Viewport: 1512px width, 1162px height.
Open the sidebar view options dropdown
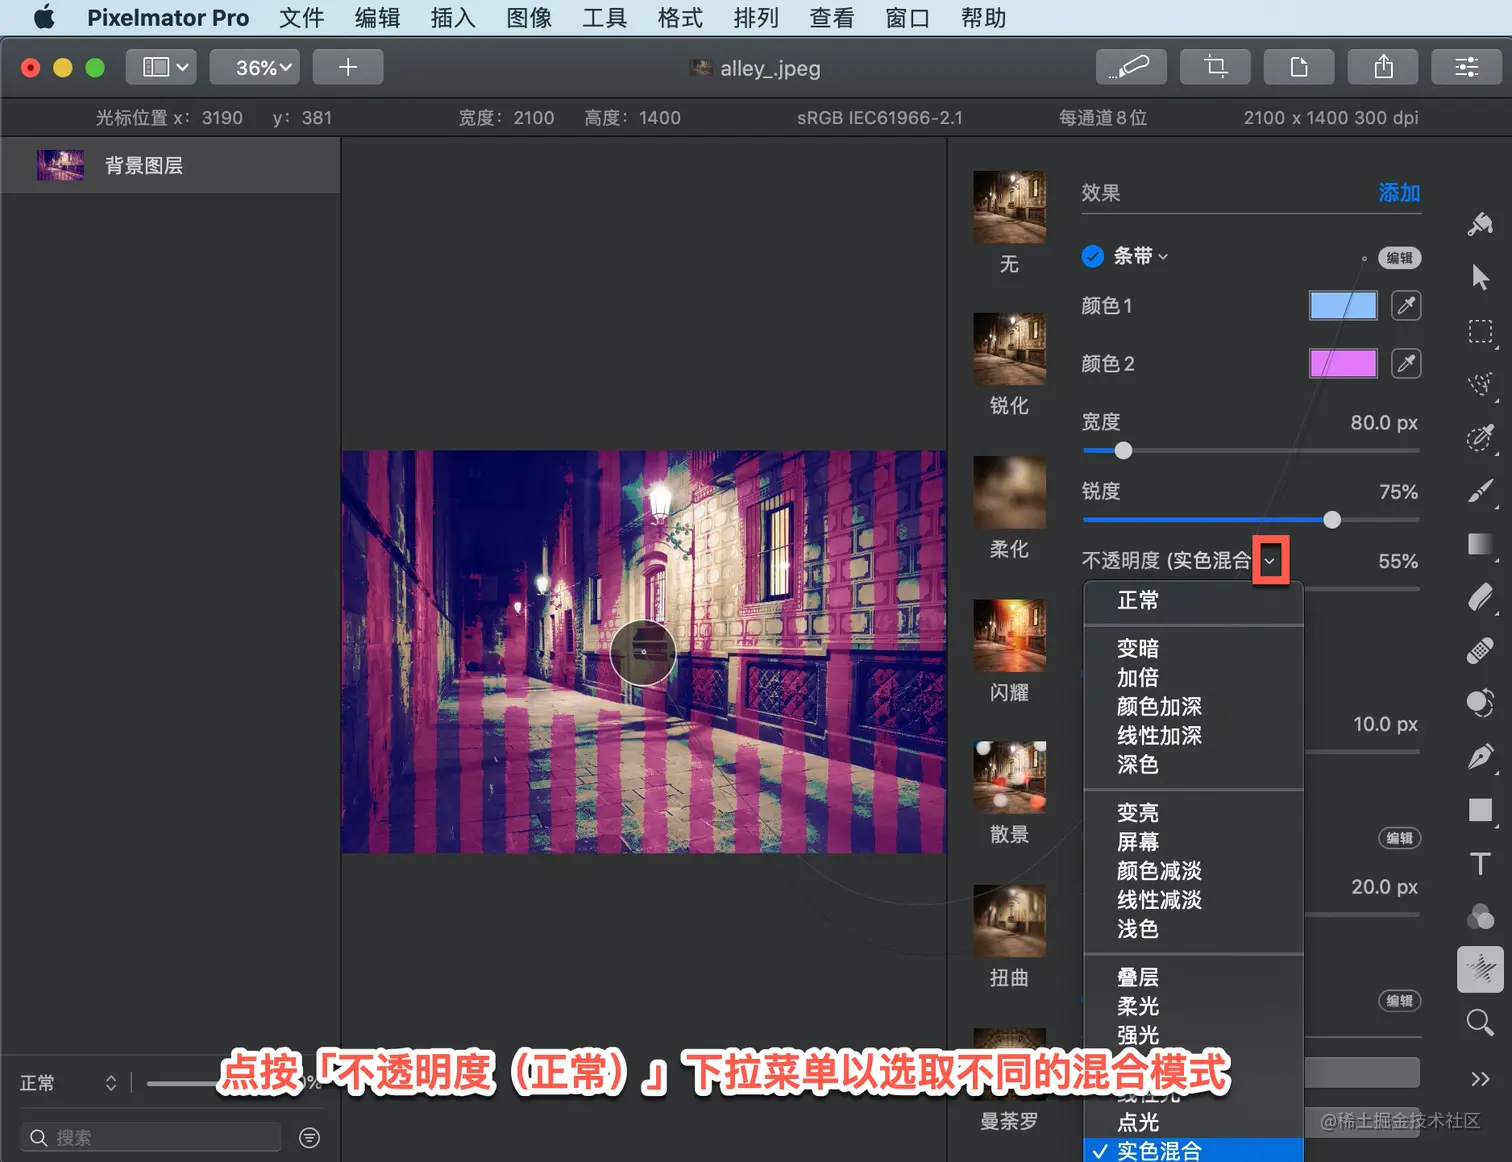[160, 67]
